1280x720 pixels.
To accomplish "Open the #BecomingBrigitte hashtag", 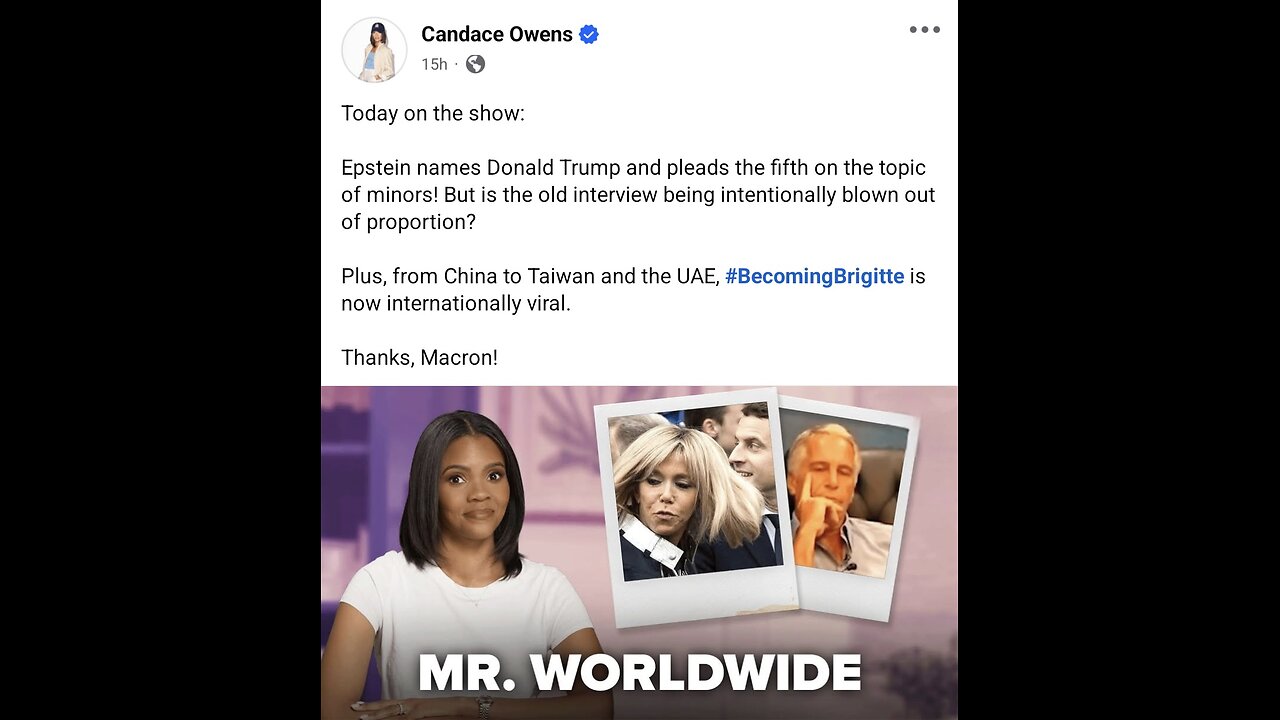I will coord(814,276).
